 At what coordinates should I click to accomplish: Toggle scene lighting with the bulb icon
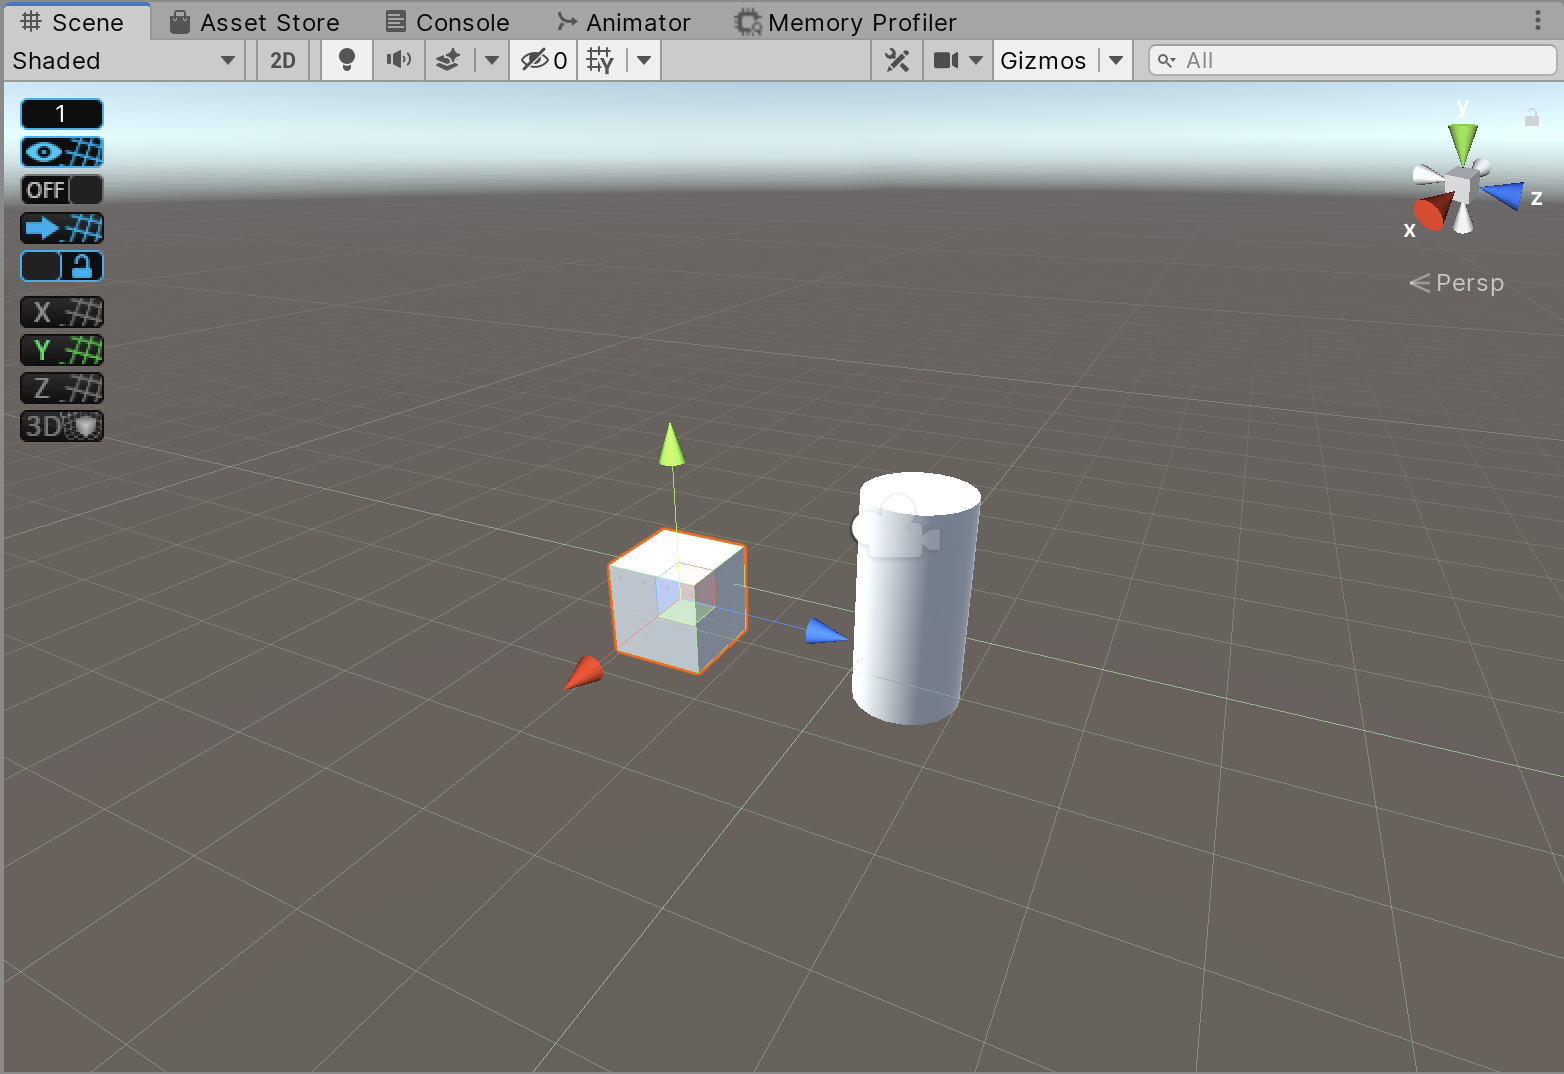(347, 61)
